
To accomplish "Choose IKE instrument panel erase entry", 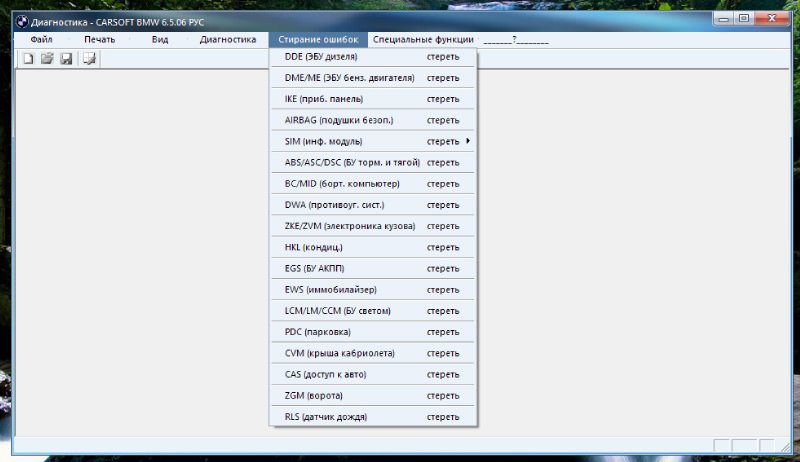I will click(373, 99).
